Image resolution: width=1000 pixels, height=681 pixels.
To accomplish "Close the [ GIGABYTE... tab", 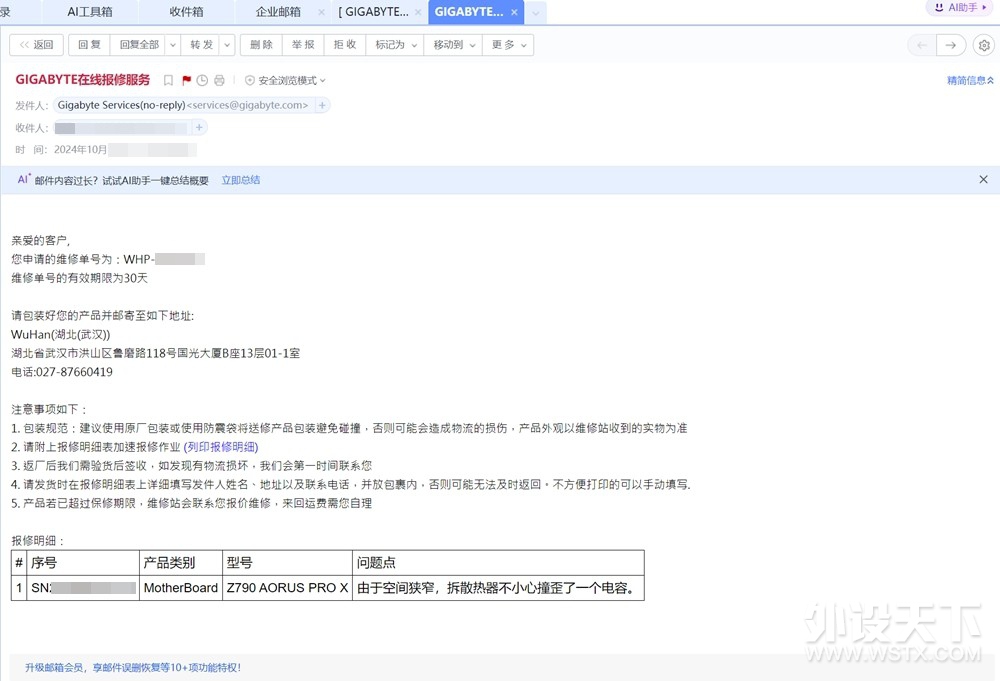I will tap(418, 12).
